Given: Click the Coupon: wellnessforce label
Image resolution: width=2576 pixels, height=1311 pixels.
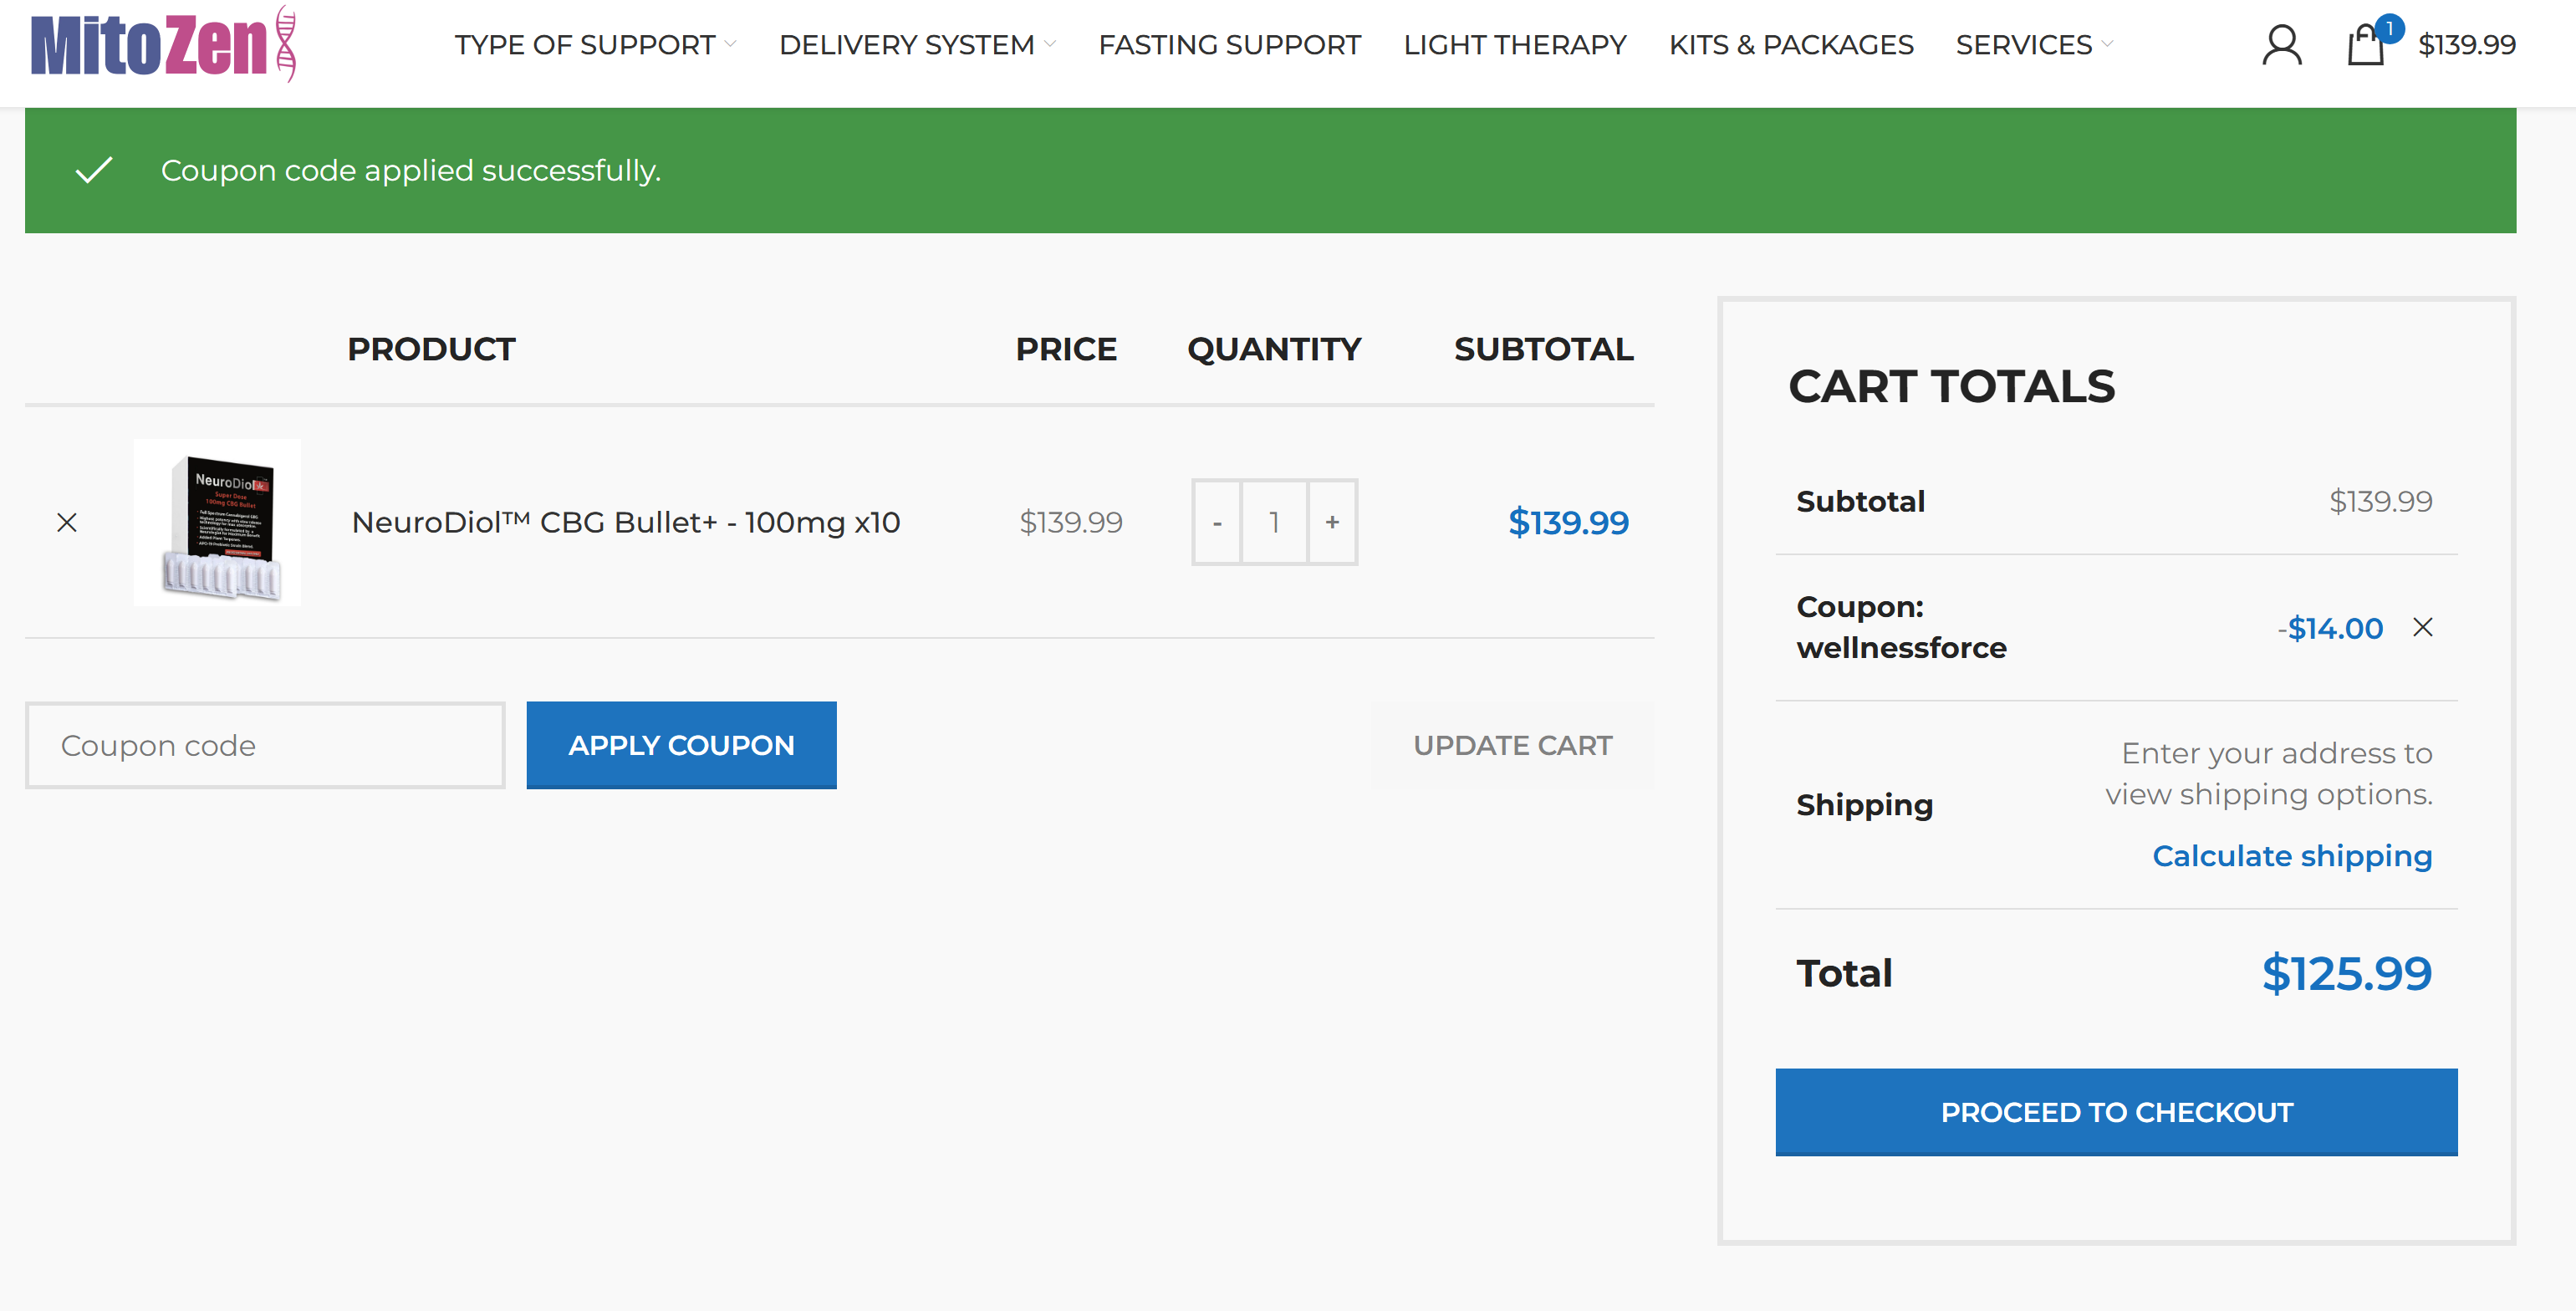Looking at the screenshot, I should click(x=1901, y=627).
